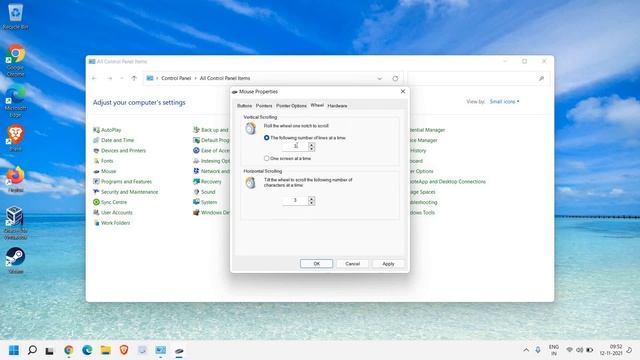The height and width of the screenshot is (360, 640).
Task: Click the vertical scrolling lines number field
Action: pos(295,147)
